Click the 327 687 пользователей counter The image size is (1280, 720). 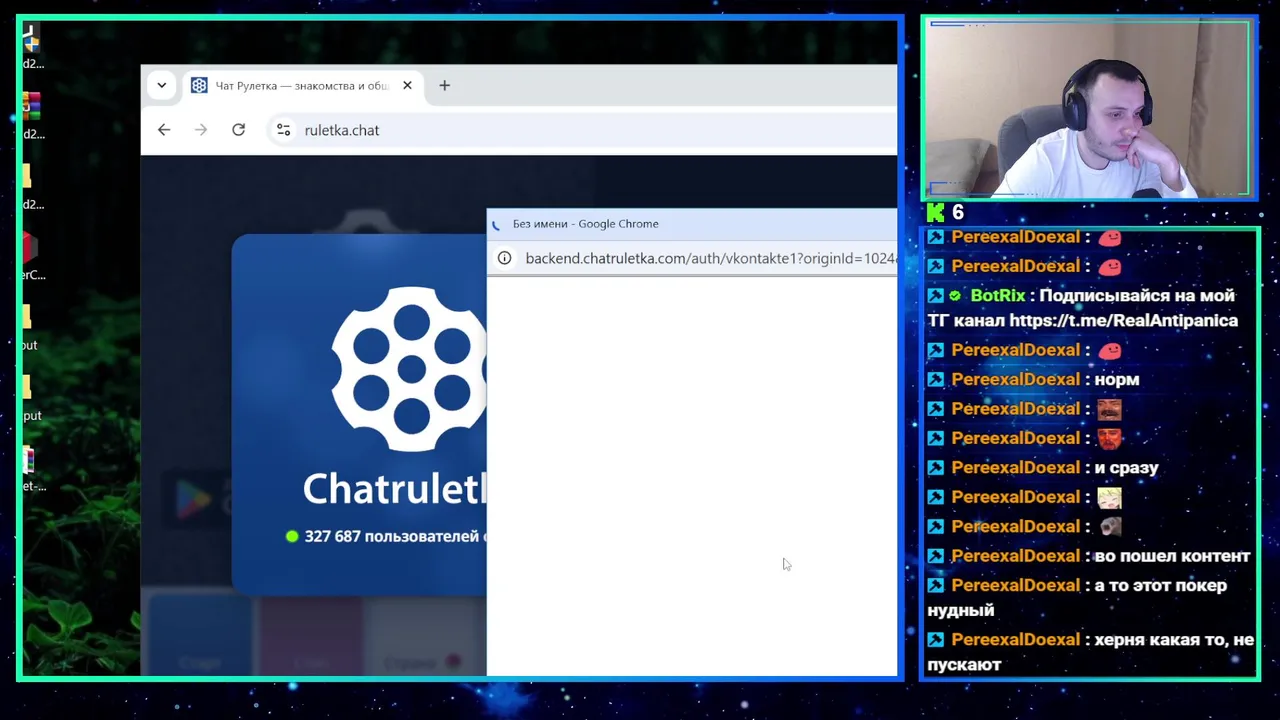coord(395,536)
